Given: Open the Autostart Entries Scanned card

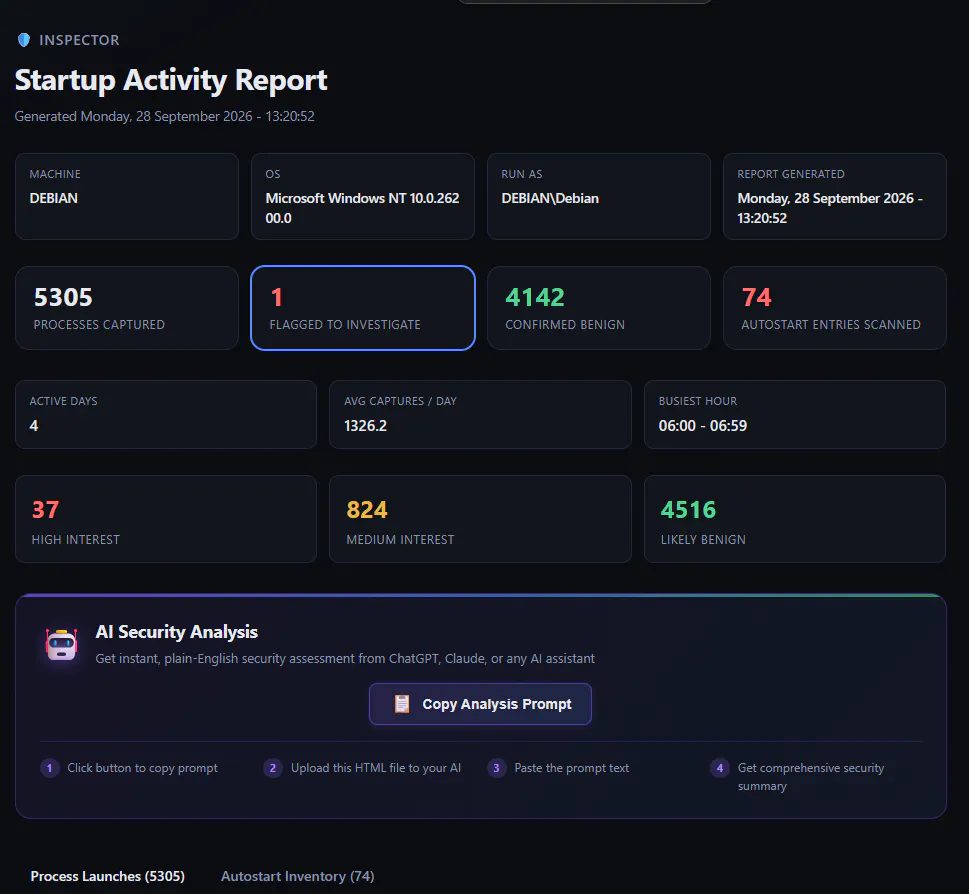Looking at the screenshot, I should (x=835, y=308).
